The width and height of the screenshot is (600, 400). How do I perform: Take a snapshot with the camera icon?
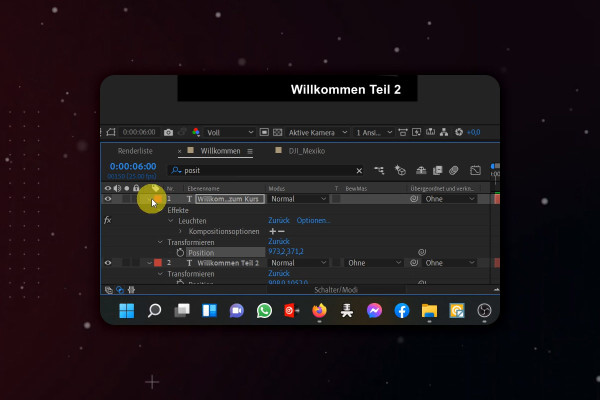click(168, 132)
